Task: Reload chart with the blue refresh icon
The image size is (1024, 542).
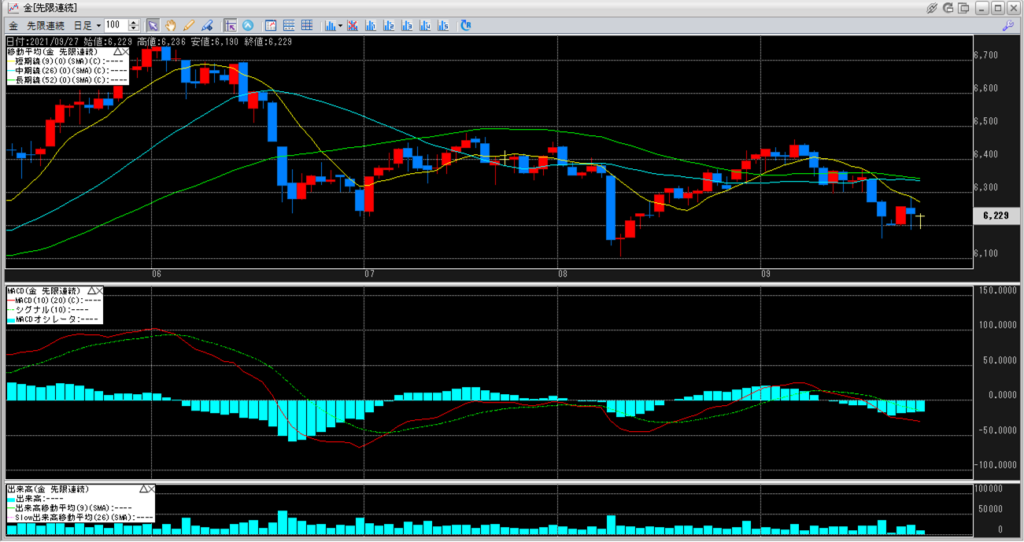Action: [x=466, y=25]
